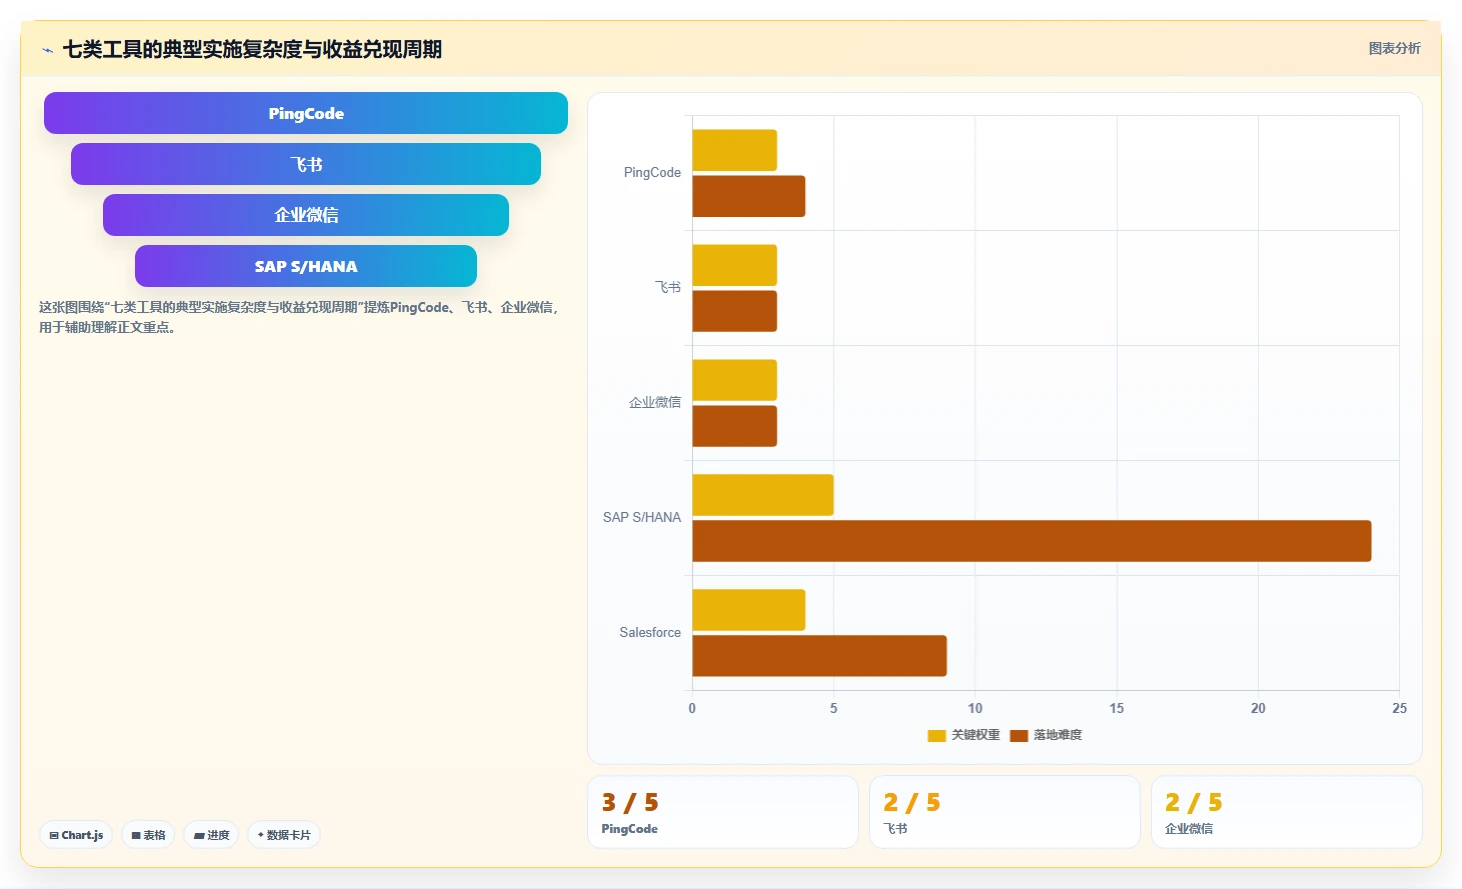Click the 数据卡片 tag chip

tap(284, 835)
